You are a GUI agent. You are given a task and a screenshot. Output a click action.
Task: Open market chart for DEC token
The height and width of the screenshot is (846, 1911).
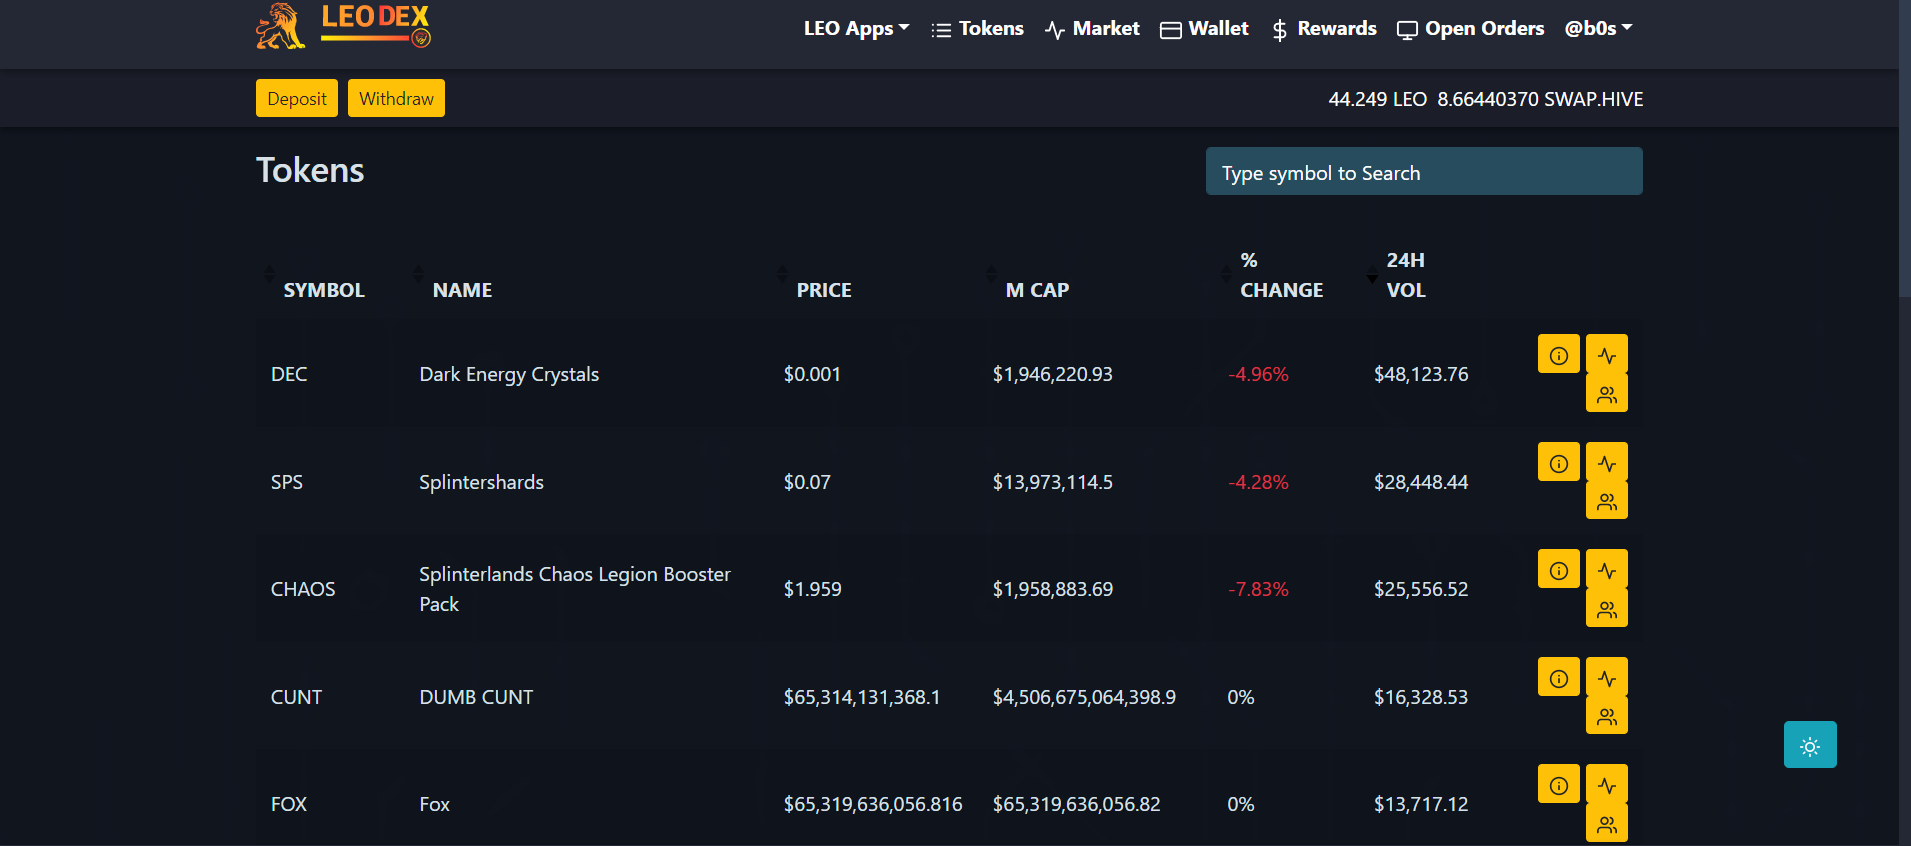pos(1607,354)
